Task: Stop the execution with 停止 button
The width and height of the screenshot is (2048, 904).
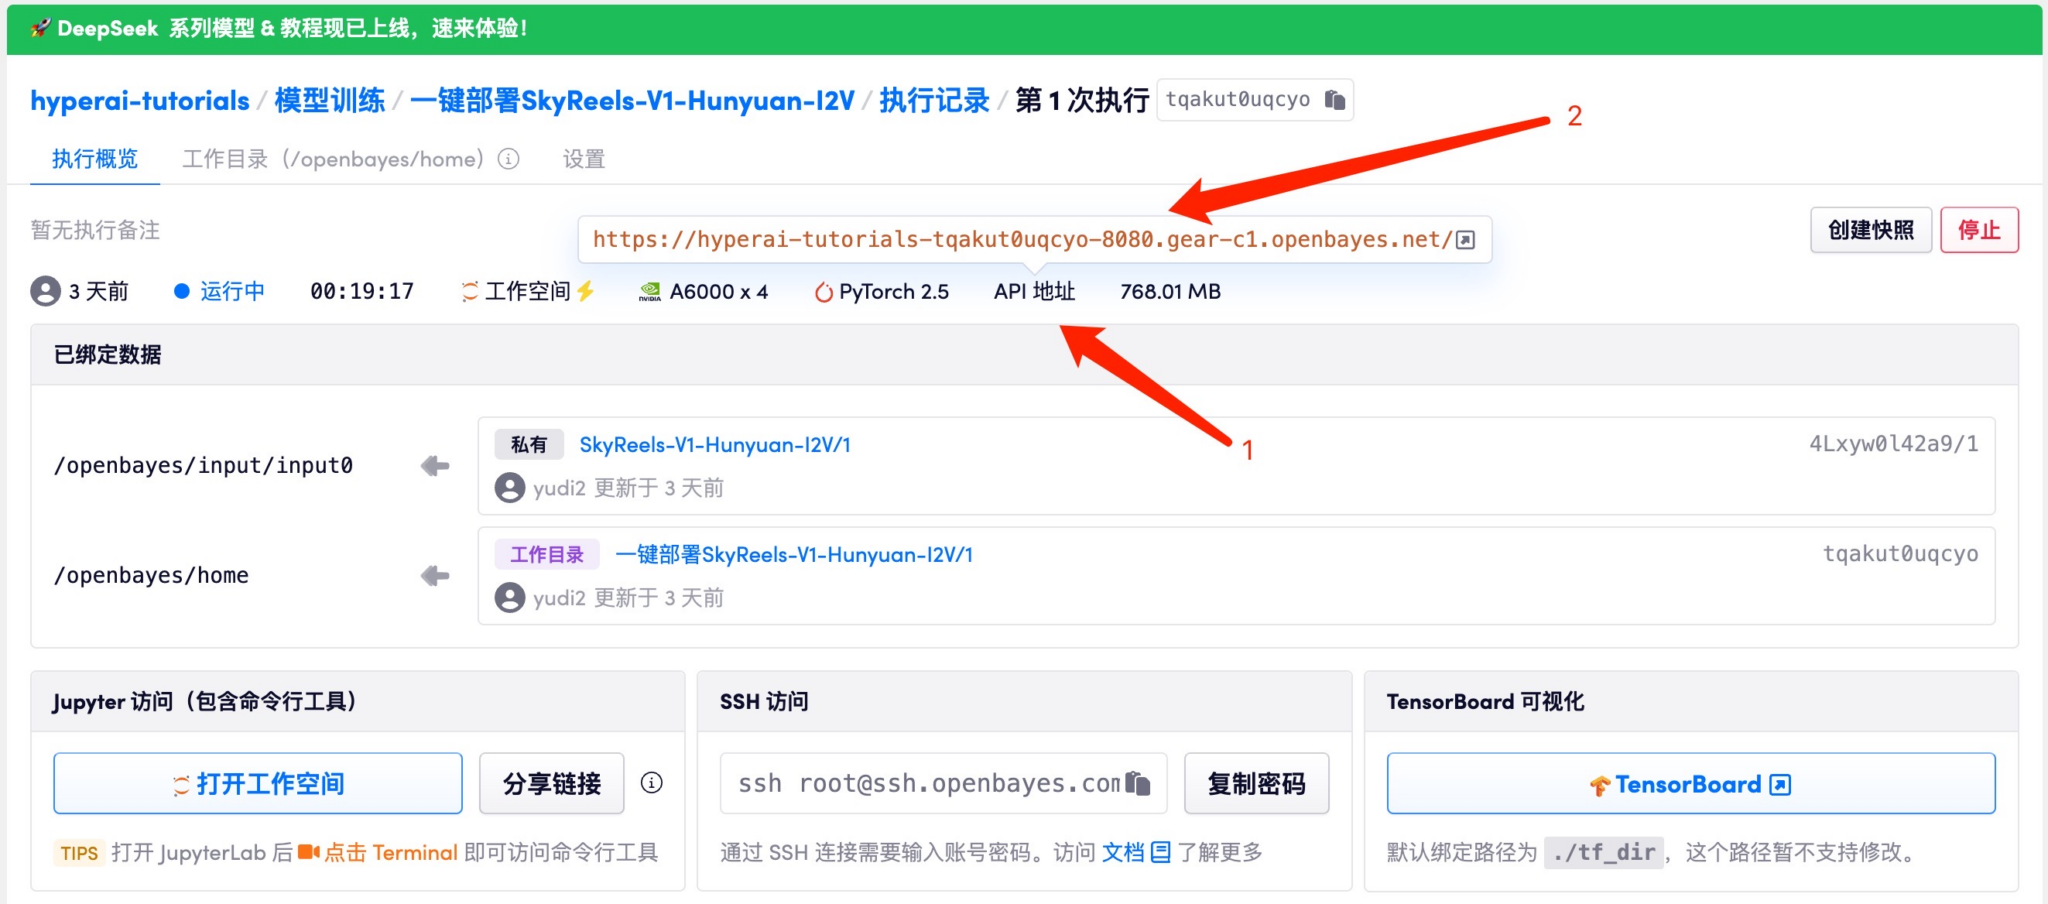Action: (x=1979, y=230)
